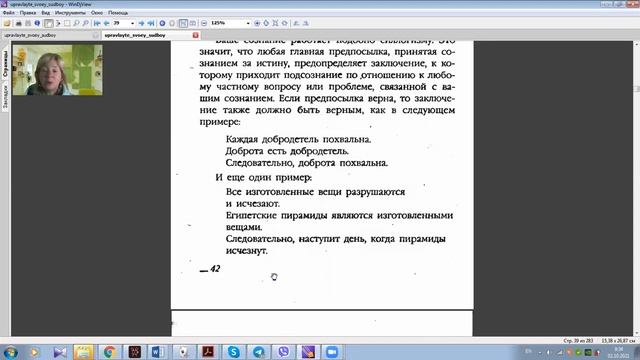This screenshot has height=360, width=640.
Task: Go to the next page arrow
Action: point(141,23)
